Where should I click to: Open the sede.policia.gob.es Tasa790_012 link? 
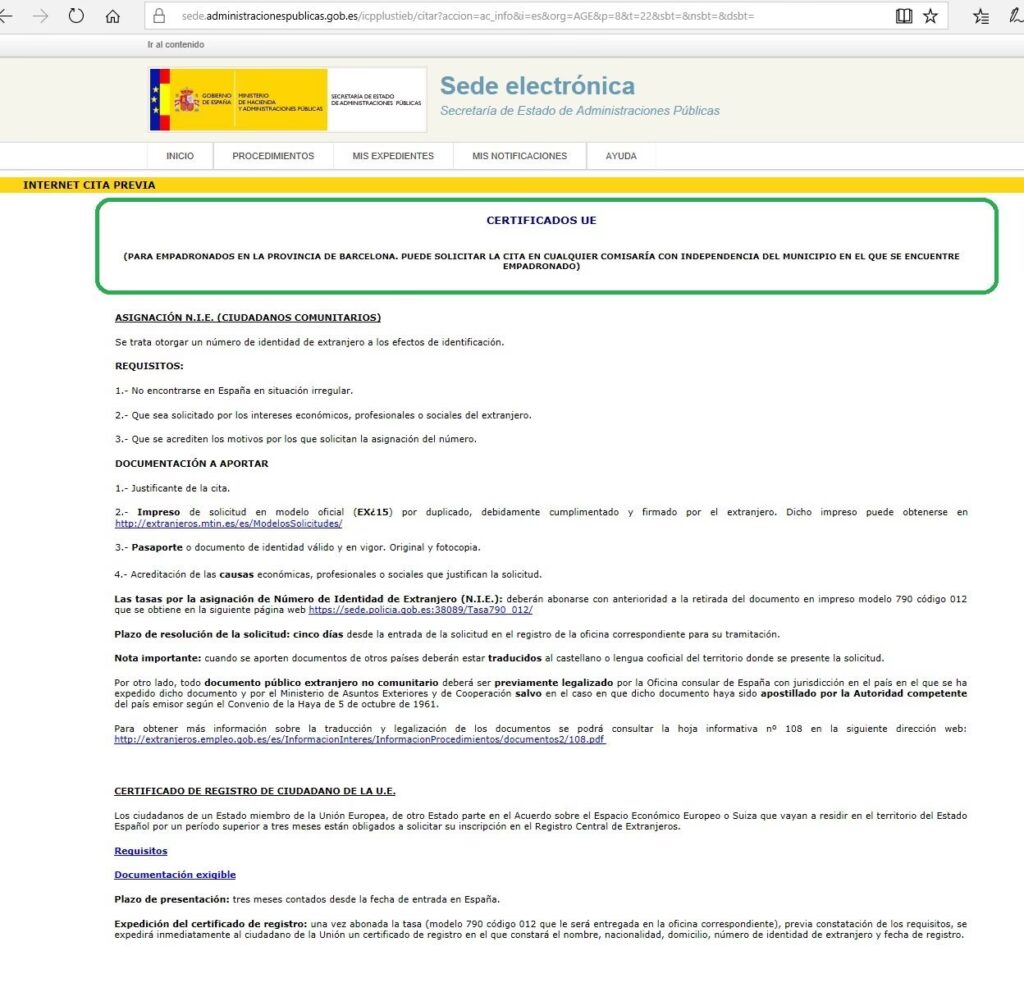tap(420, 610)
